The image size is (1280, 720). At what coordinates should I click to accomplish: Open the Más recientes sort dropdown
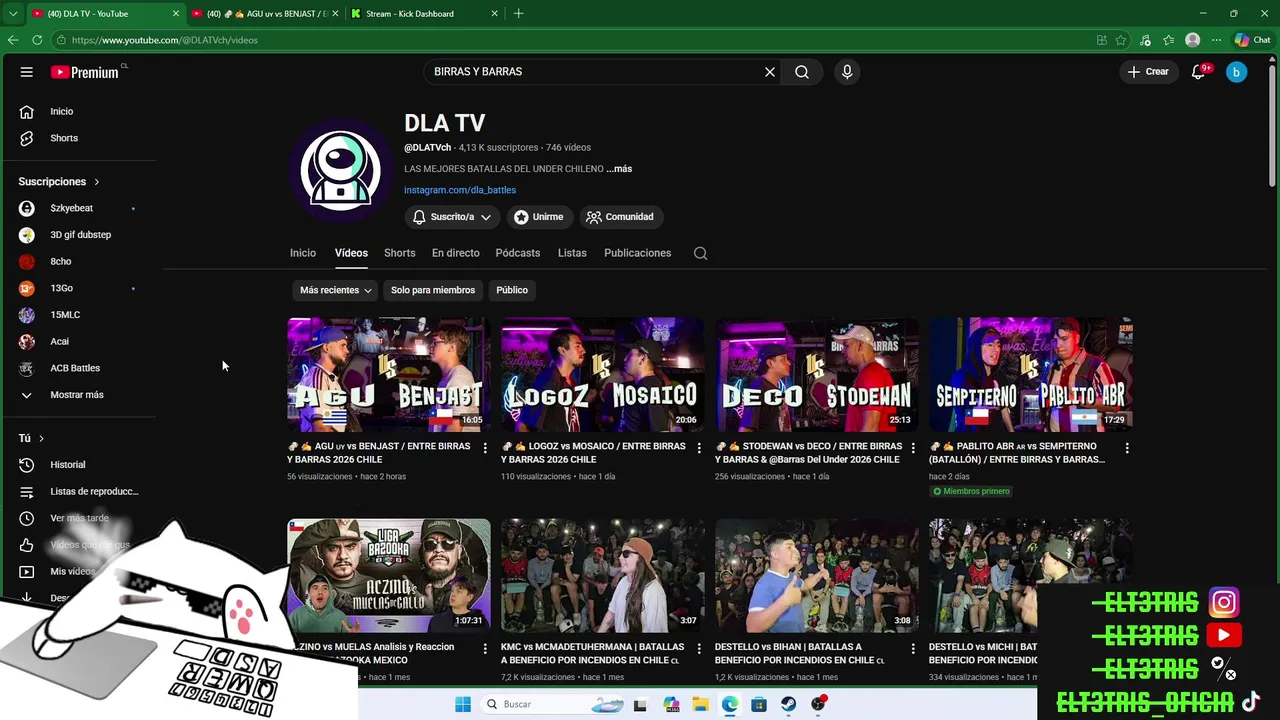(x=336, y=290)
